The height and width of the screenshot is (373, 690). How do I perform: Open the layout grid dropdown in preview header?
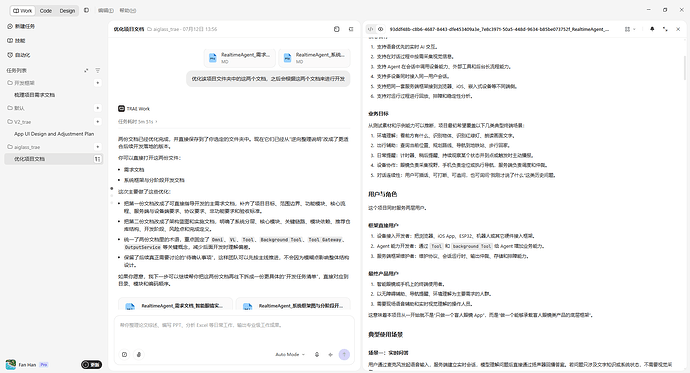[630, 29]
